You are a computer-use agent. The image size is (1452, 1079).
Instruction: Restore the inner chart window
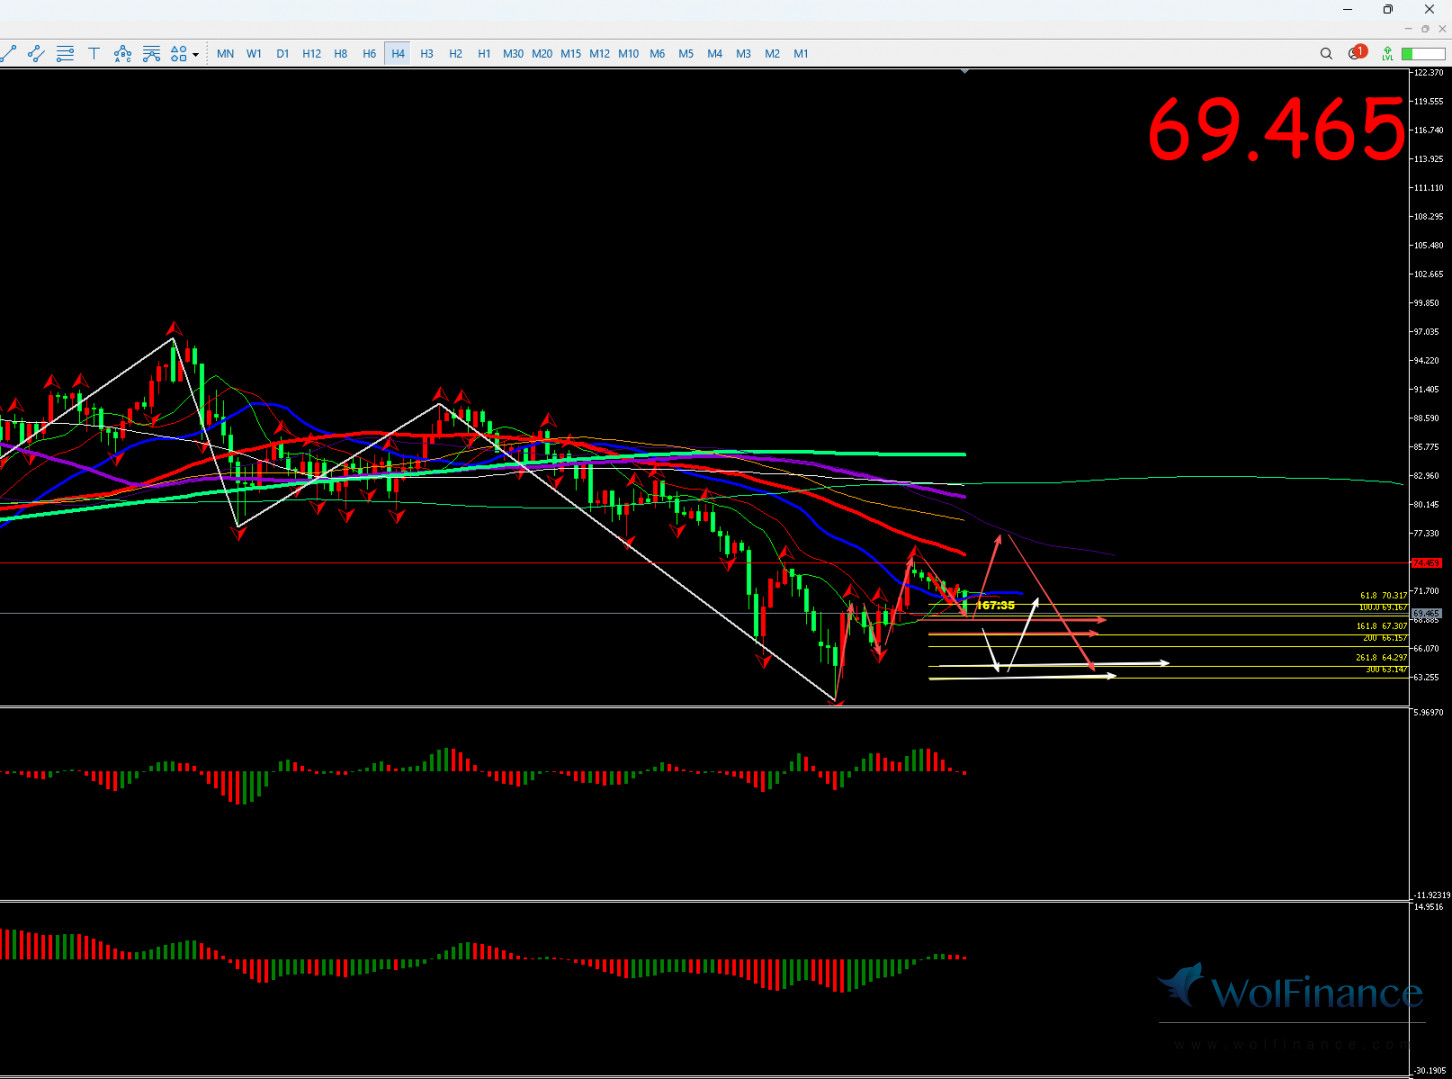pyautogui.click(x=1425, y=29)
